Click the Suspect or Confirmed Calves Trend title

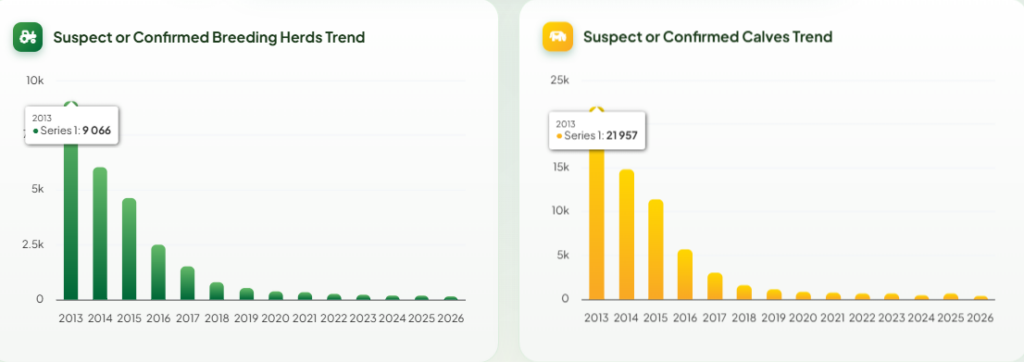pos(708,37)
